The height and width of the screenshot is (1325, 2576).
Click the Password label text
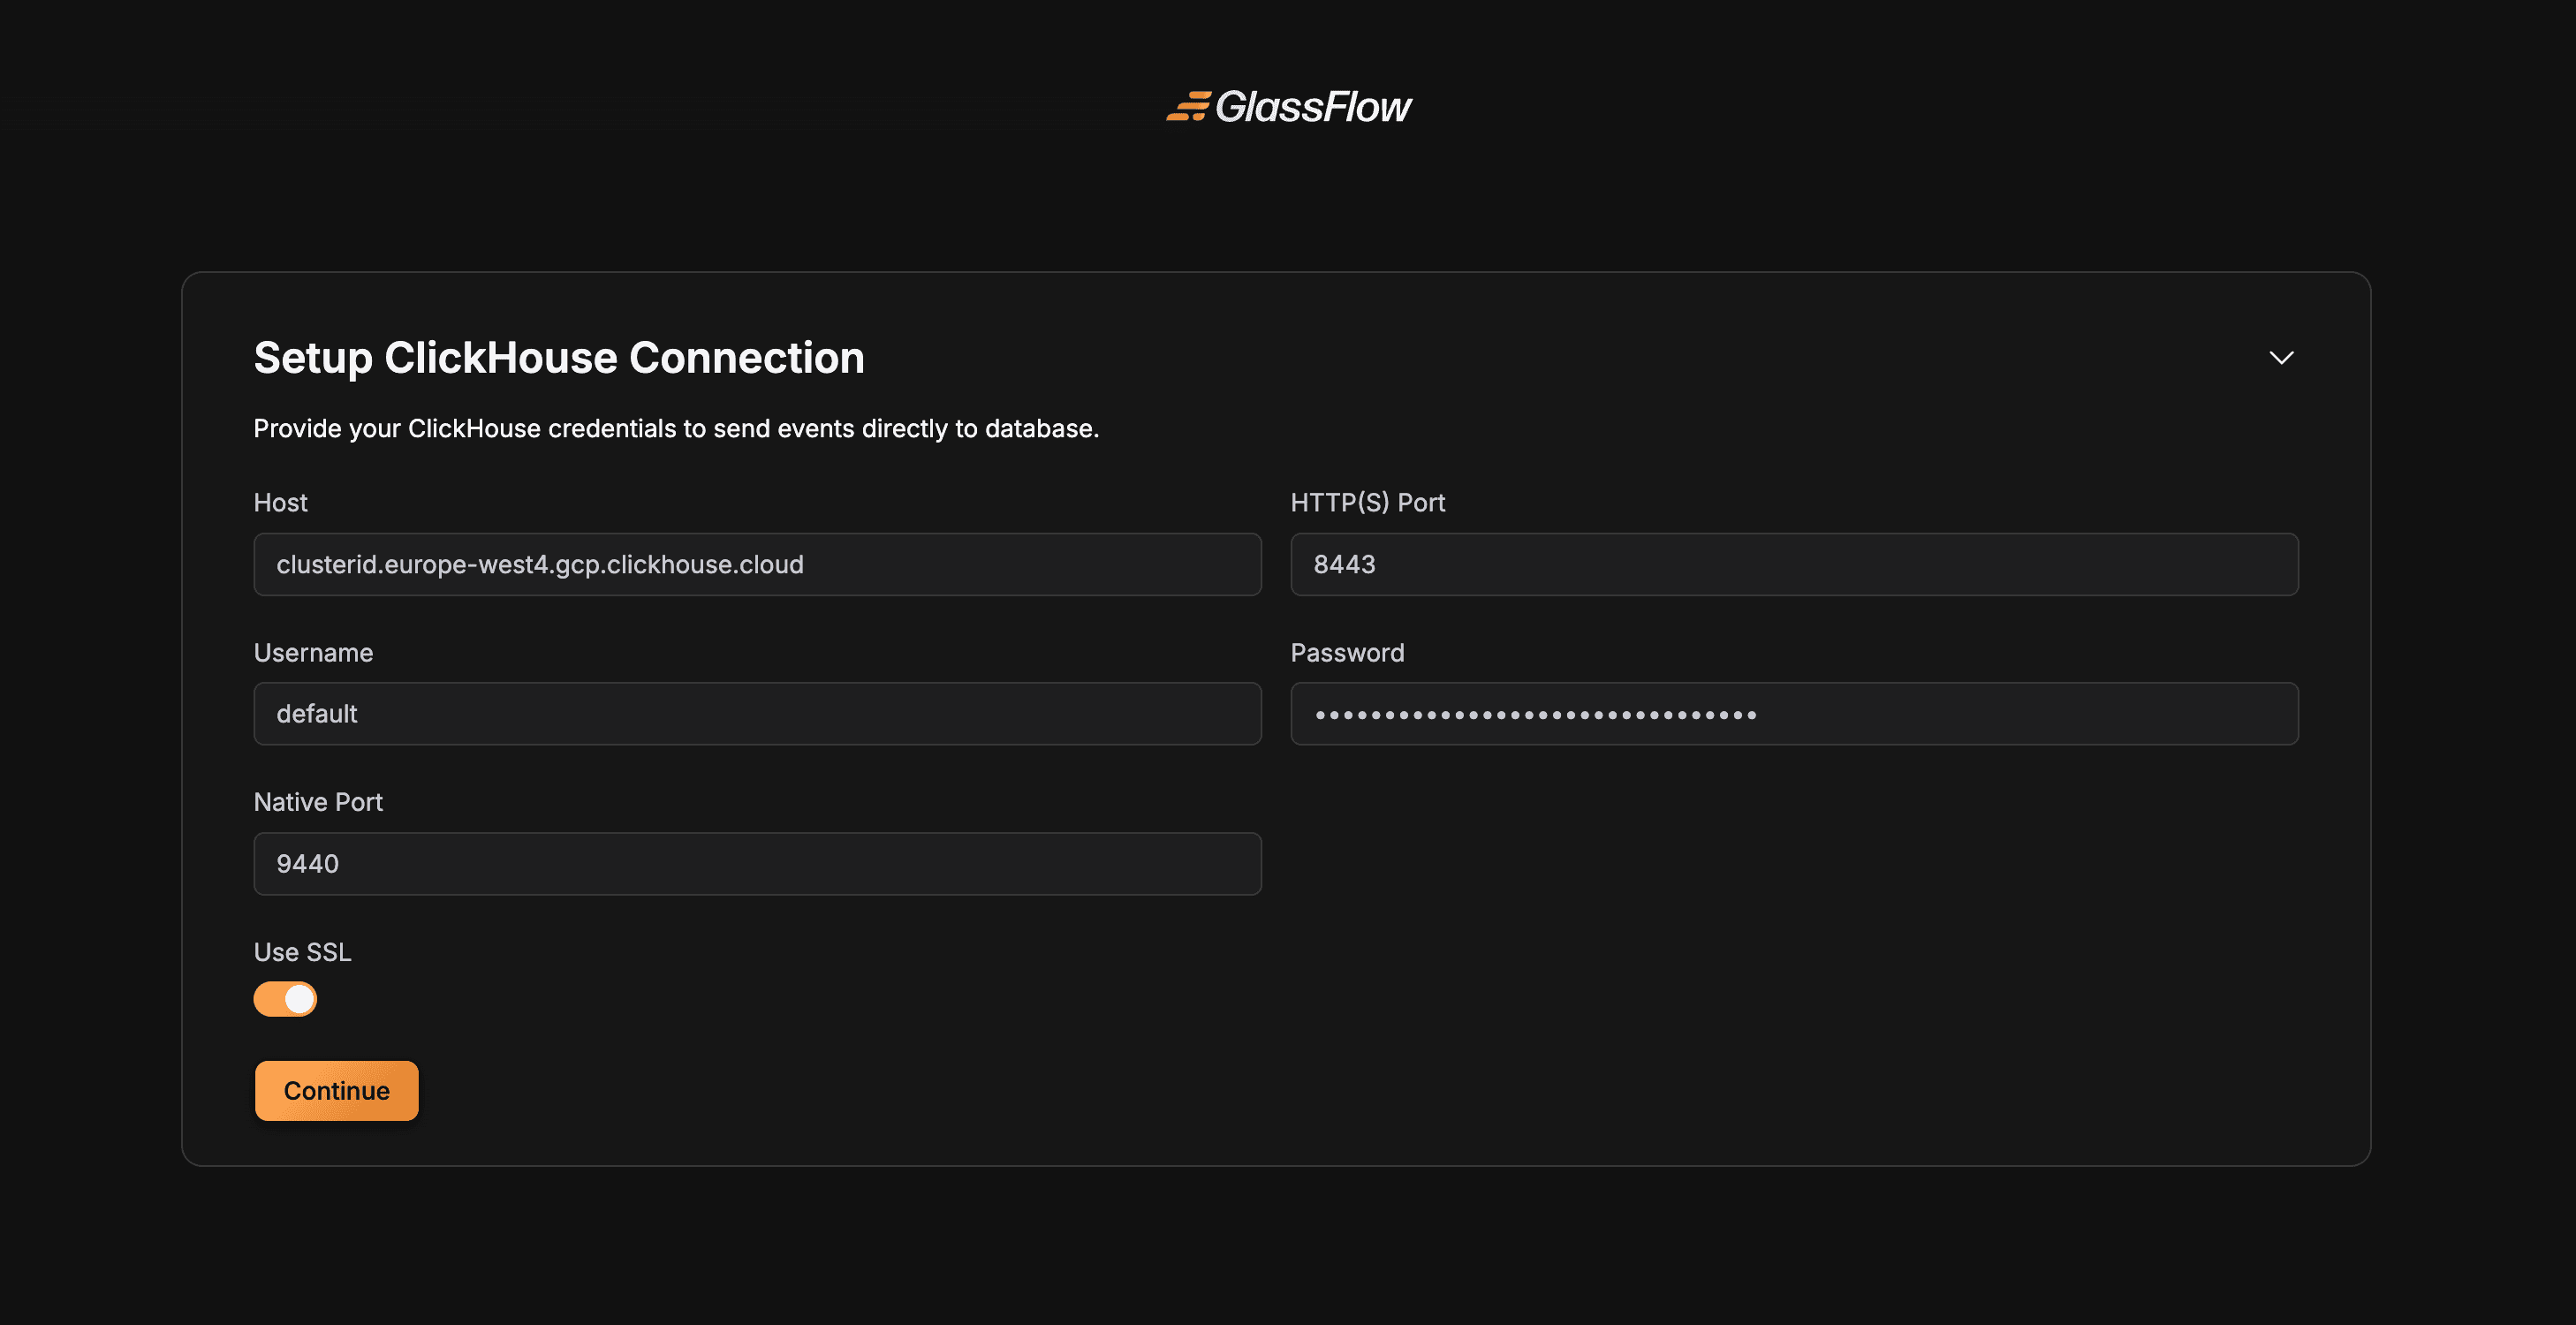pos(1347,653)
